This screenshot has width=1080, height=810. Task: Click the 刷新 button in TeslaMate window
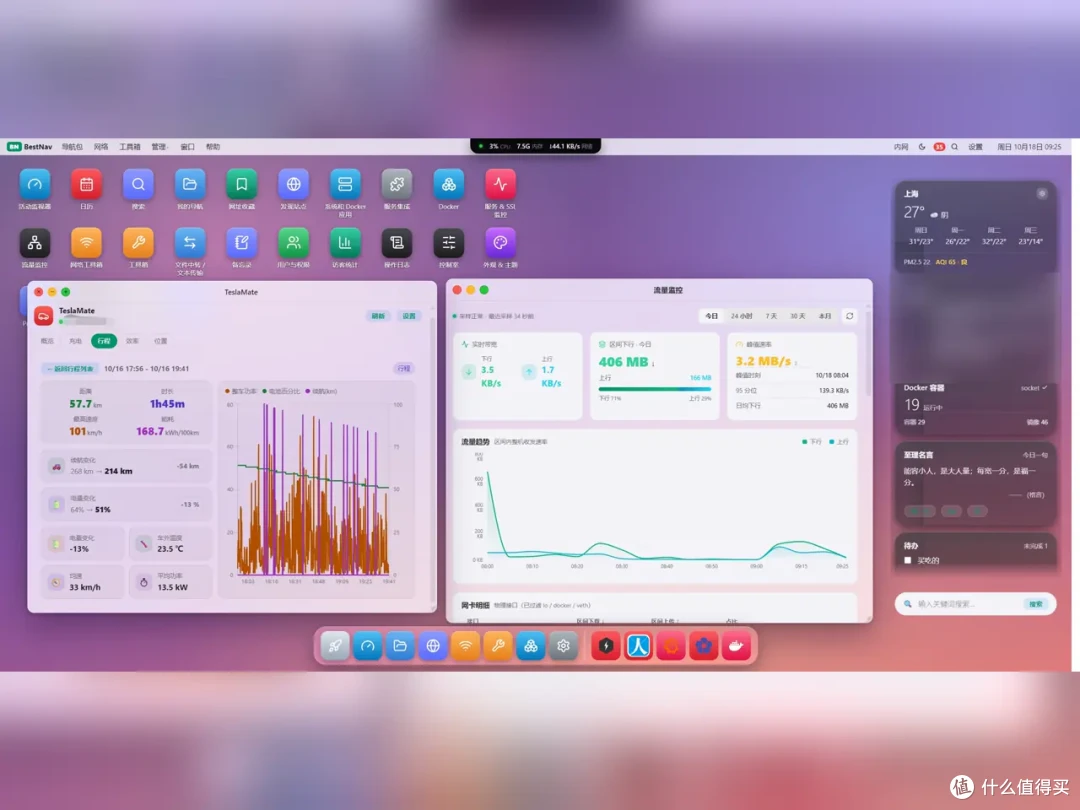pos(378,316)
